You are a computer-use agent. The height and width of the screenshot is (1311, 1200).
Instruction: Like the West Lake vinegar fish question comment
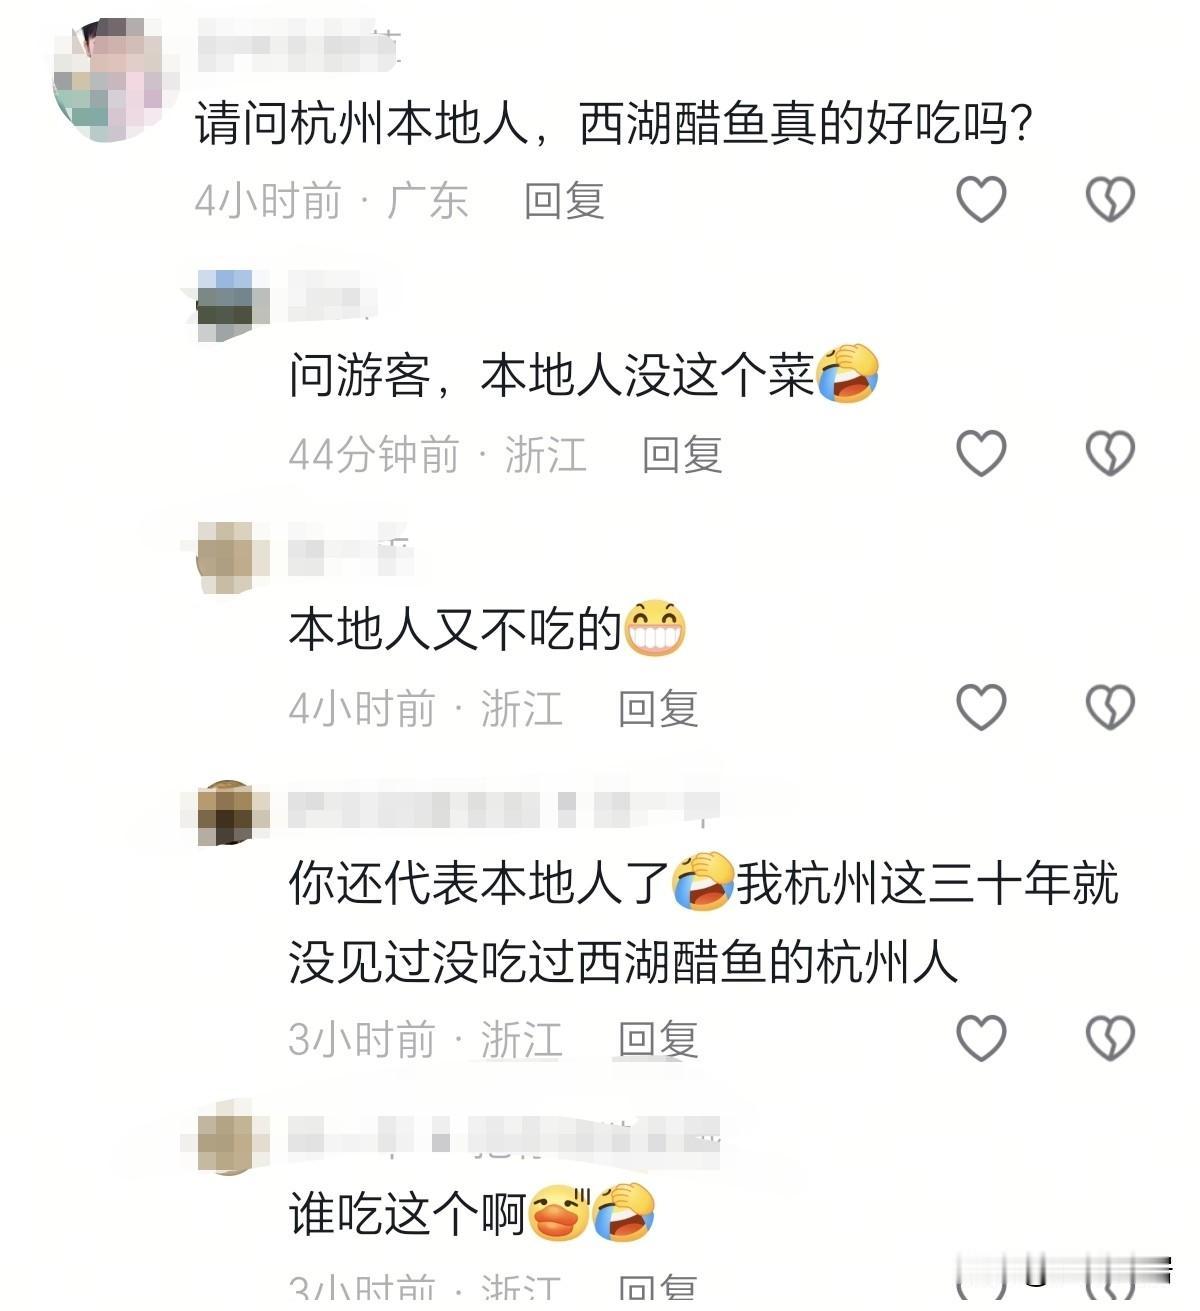pos(981,199)
